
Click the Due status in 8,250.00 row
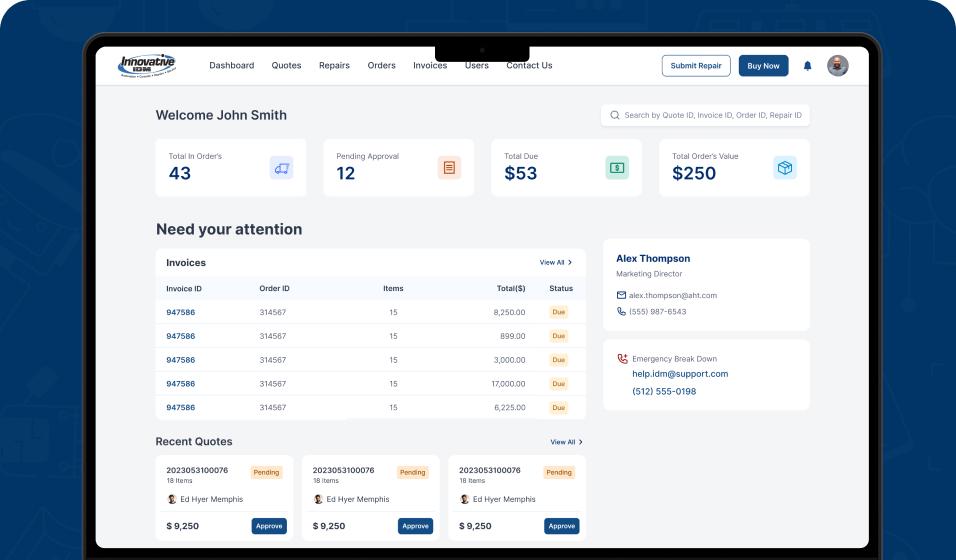558,312
